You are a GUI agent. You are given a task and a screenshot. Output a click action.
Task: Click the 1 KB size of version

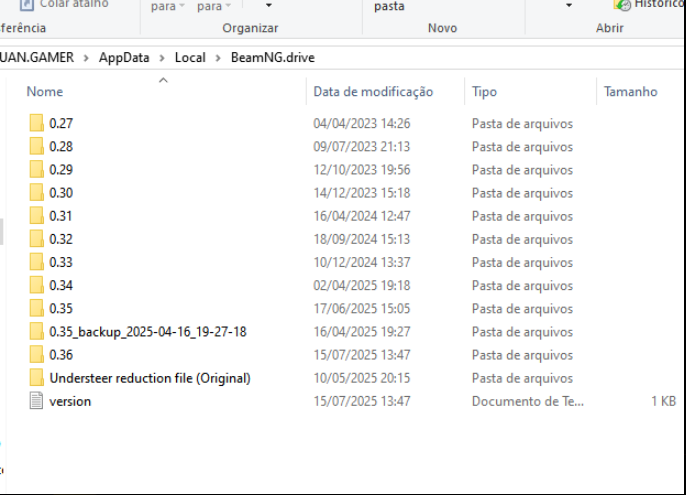664,401
